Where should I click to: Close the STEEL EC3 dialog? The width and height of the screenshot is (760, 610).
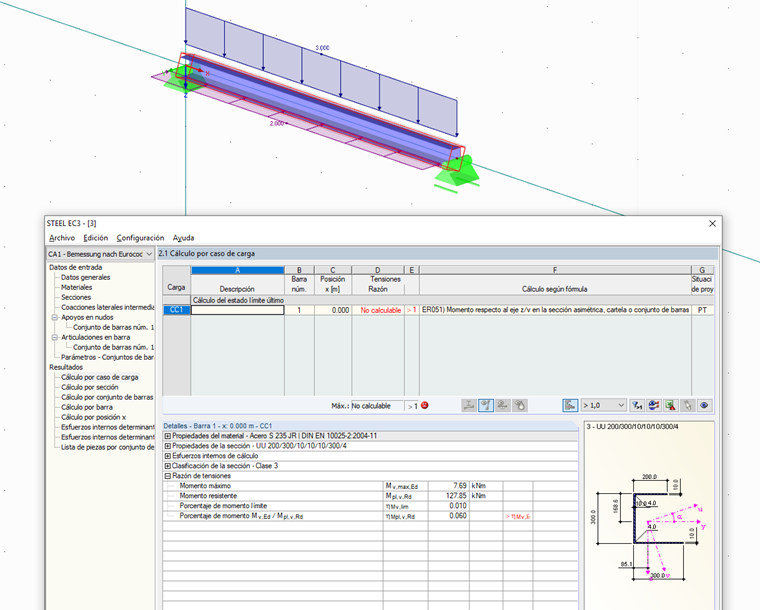click(712, 223)
